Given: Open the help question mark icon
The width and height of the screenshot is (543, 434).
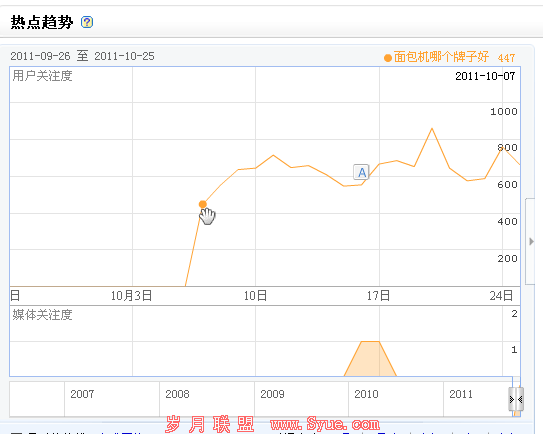Looking at the screenshot, I should click(x=87, y=22).
